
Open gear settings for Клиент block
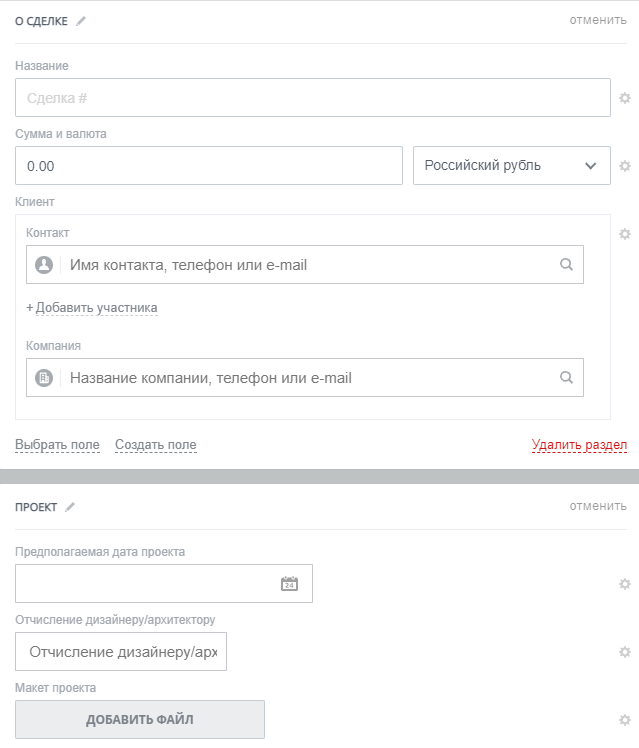pyautogui.click(x=625, y=234)
